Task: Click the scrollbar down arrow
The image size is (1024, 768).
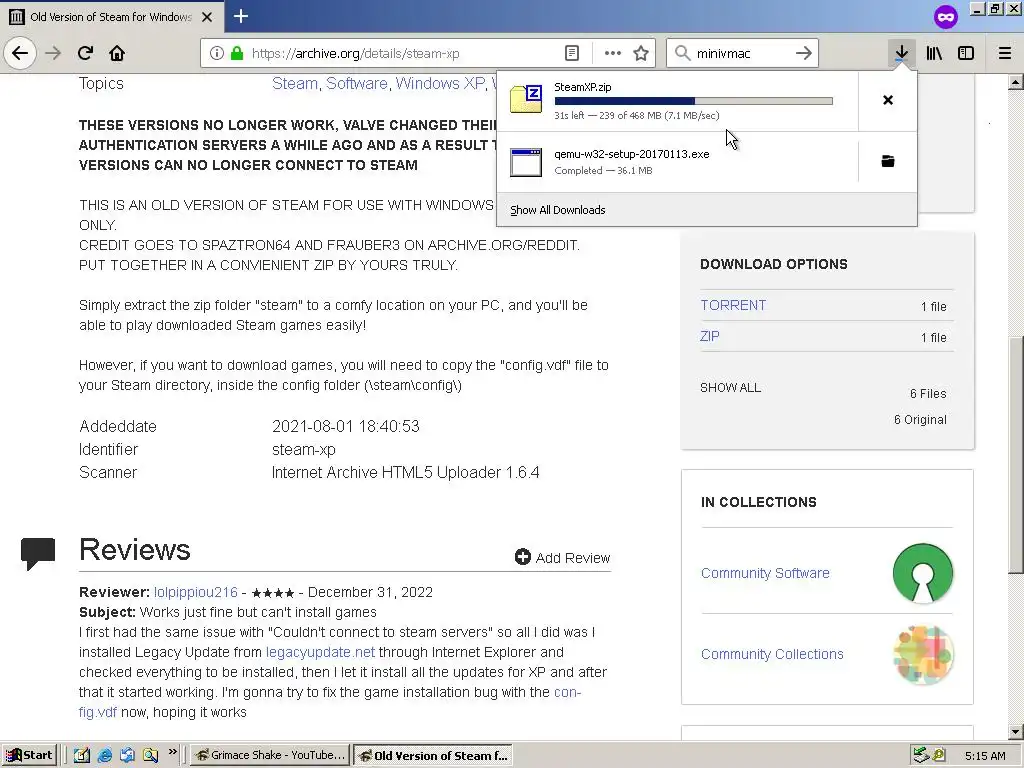Action: (1016, 732)
